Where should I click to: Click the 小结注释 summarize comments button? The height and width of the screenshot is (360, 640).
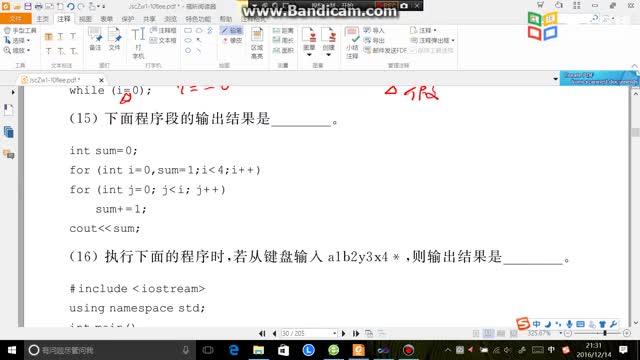tap(352, 43)
